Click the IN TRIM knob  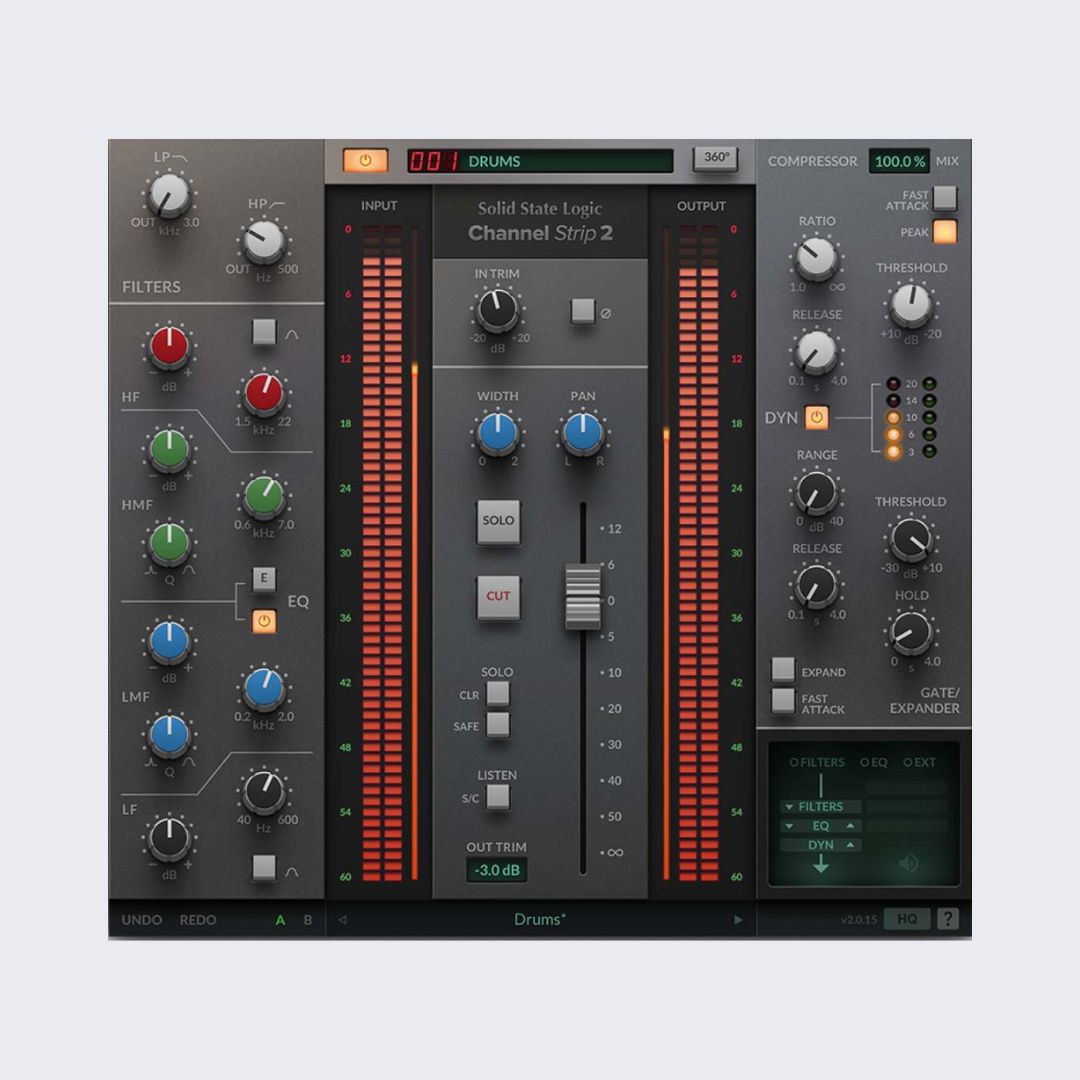(497, 310)
